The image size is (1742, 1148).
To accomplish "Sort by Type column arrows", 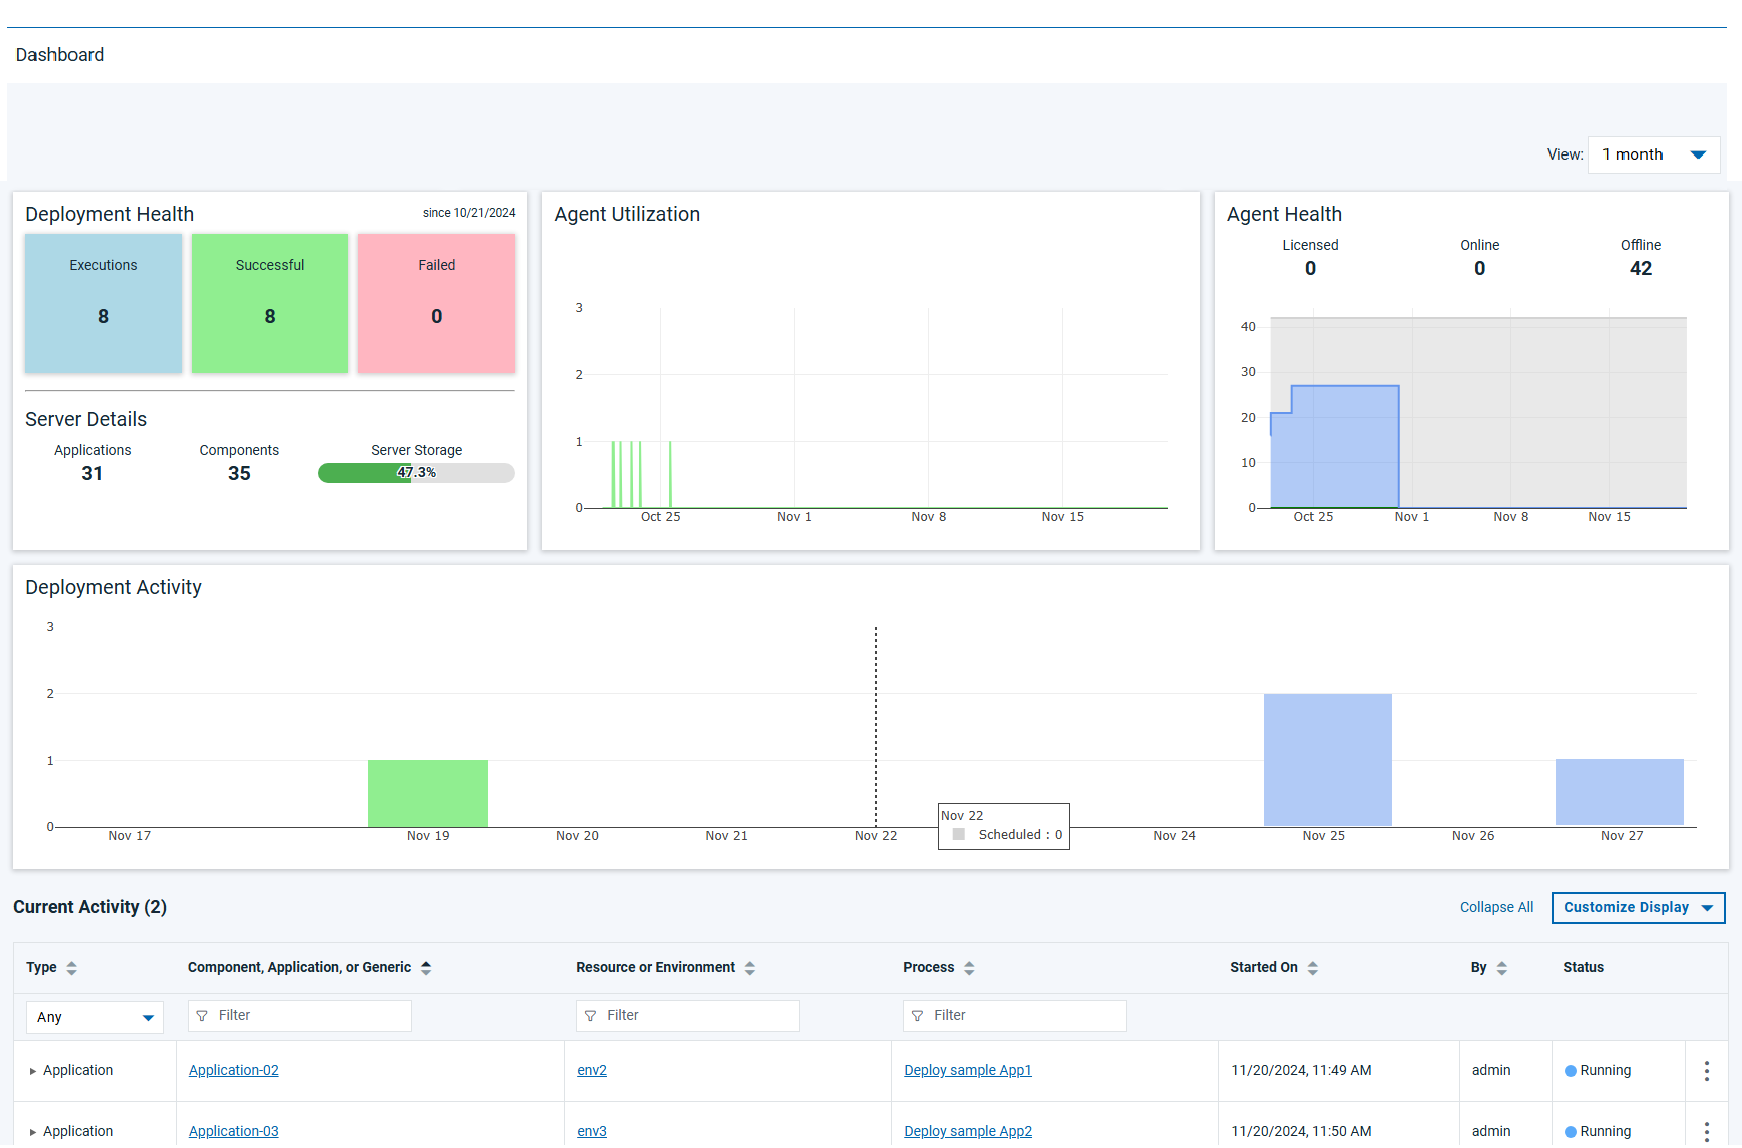I will coord(71,968).
